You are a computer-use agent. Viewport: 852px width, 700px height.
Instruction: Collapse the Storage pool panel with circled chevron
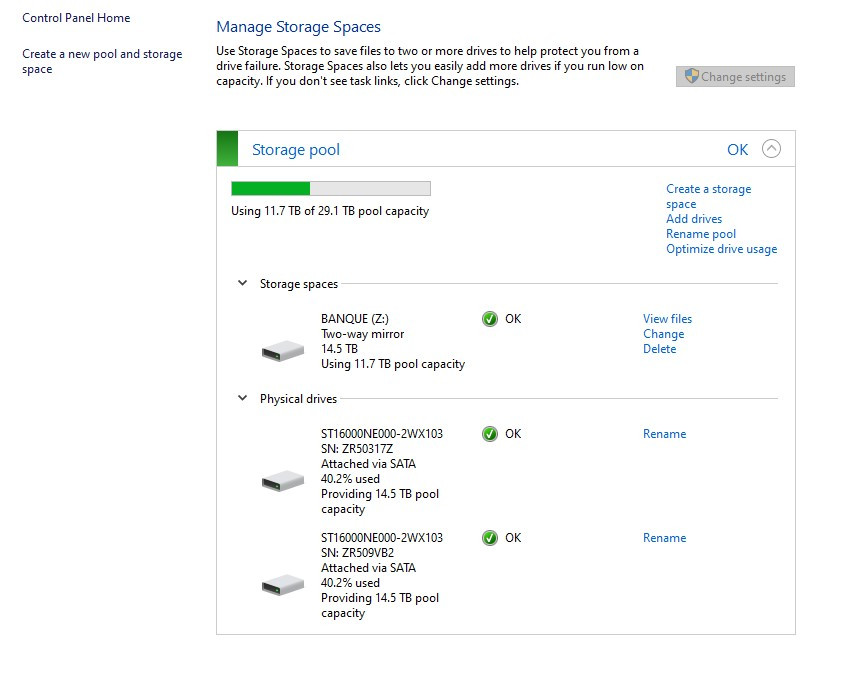[771, 149]
